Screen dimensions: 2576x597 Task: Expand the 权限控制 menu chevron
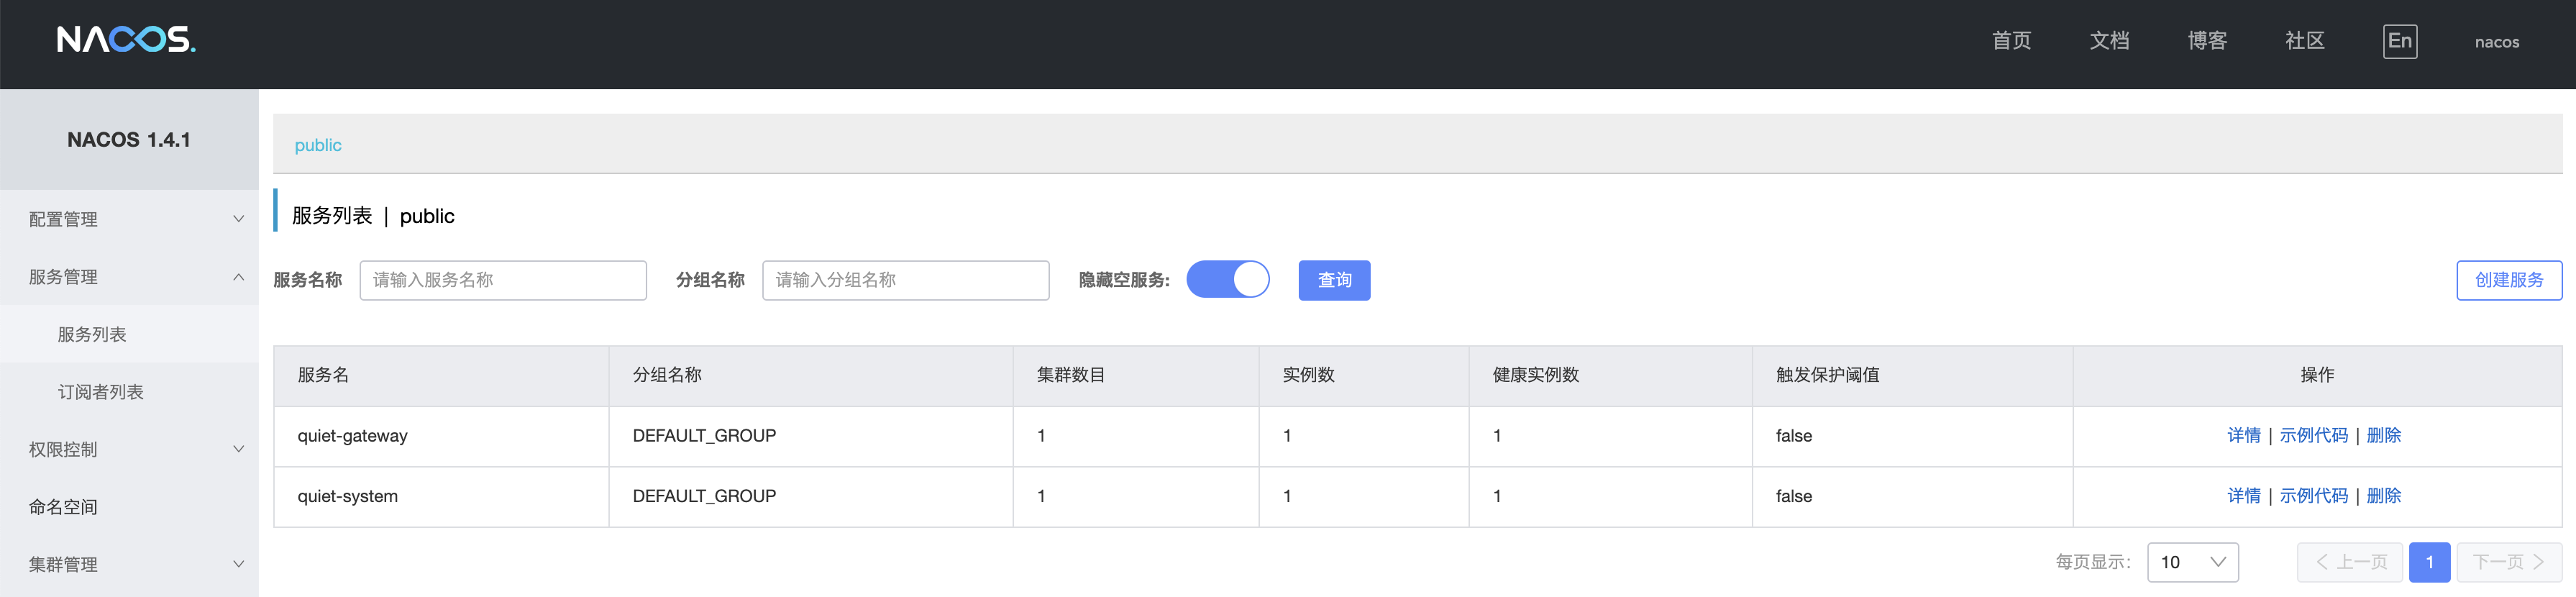point(238,450)
